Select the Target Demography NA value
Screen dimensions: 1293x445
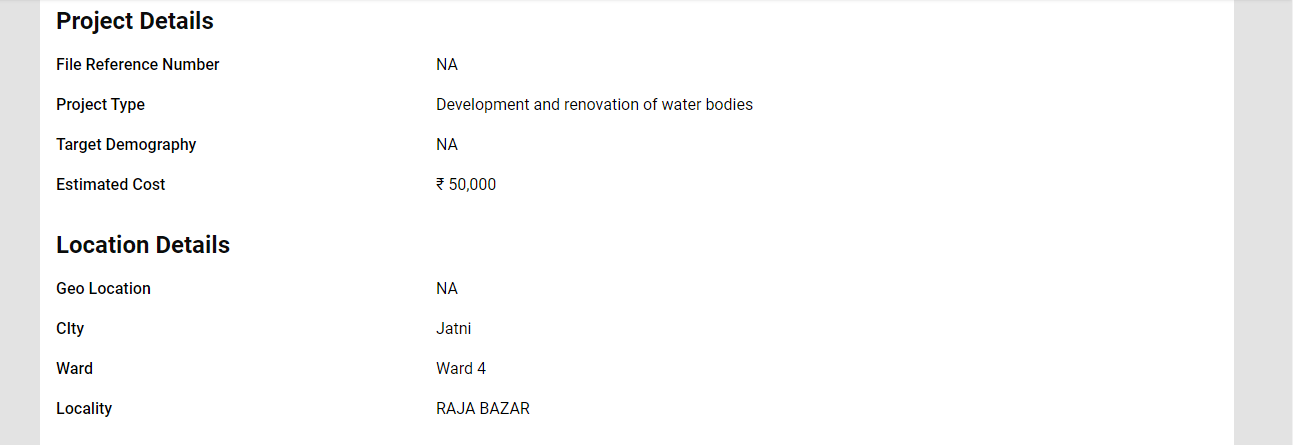(446, 145)
